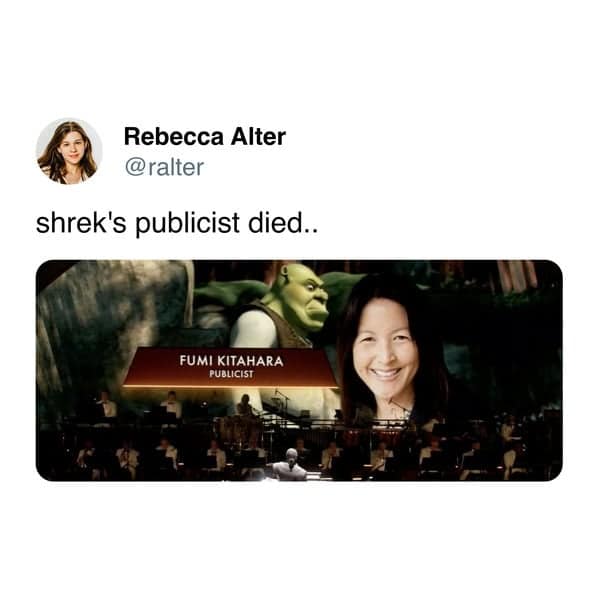
Task: Click the @ralter handle
Action: coord(164,167)
